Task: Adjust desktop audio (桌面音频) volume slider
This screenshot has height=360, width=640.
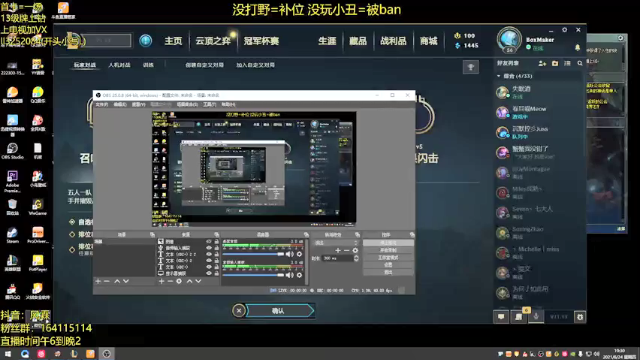Action: 253,254
